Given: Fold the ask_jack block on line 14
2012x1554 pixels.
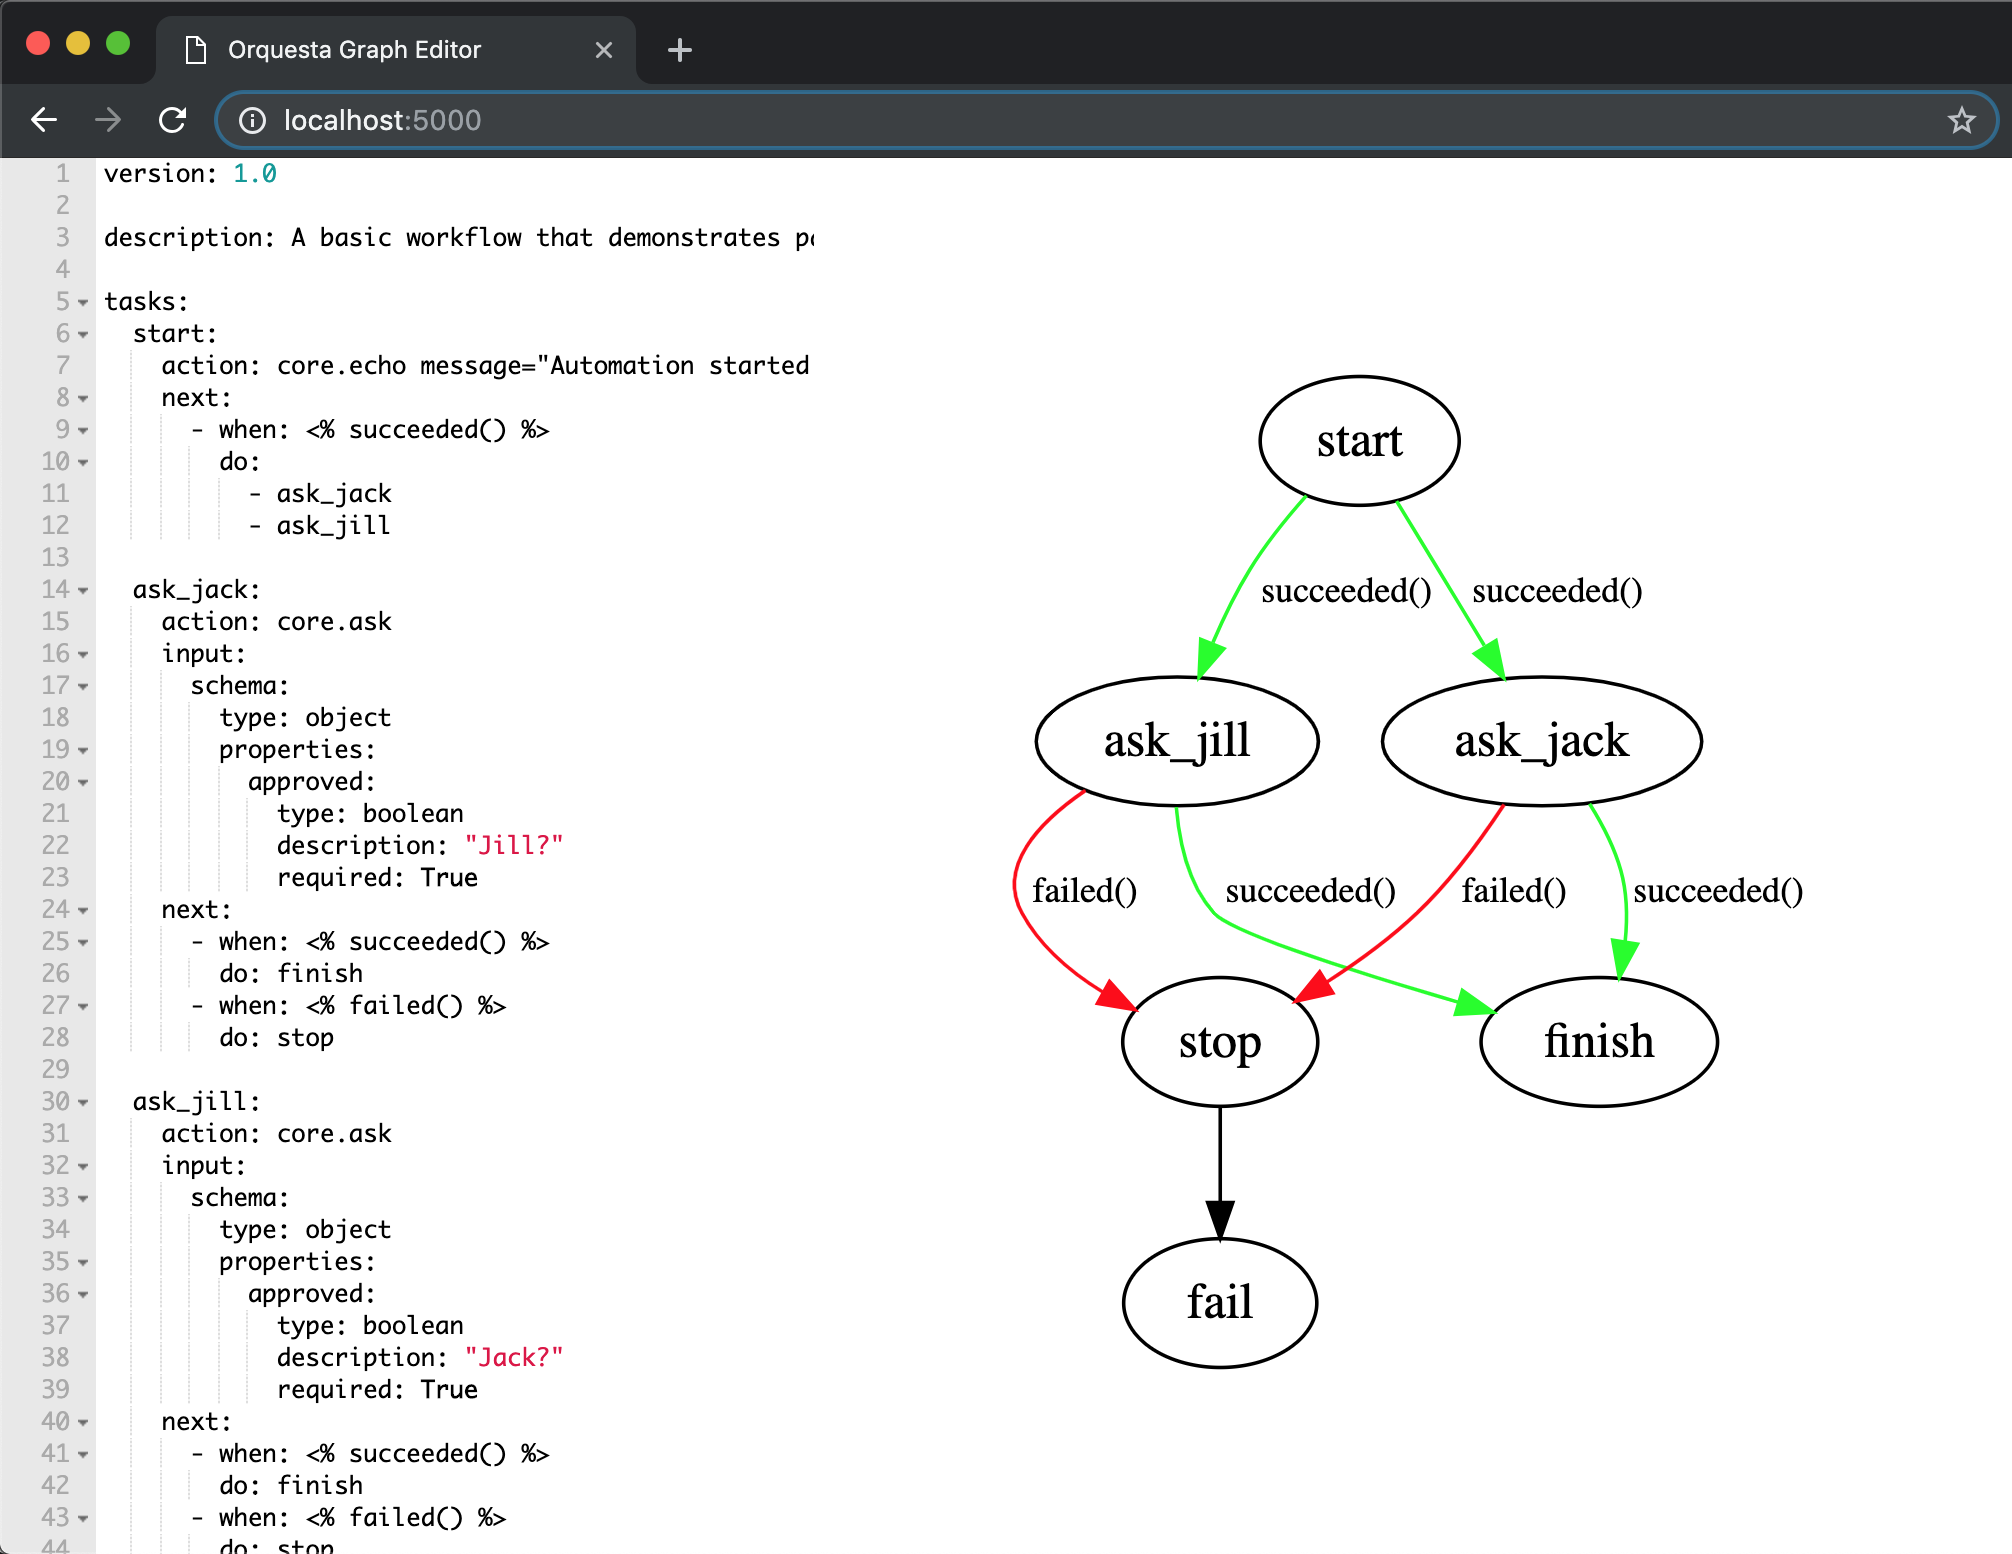Looking at the screenshot, I should (x=83, y=590).
